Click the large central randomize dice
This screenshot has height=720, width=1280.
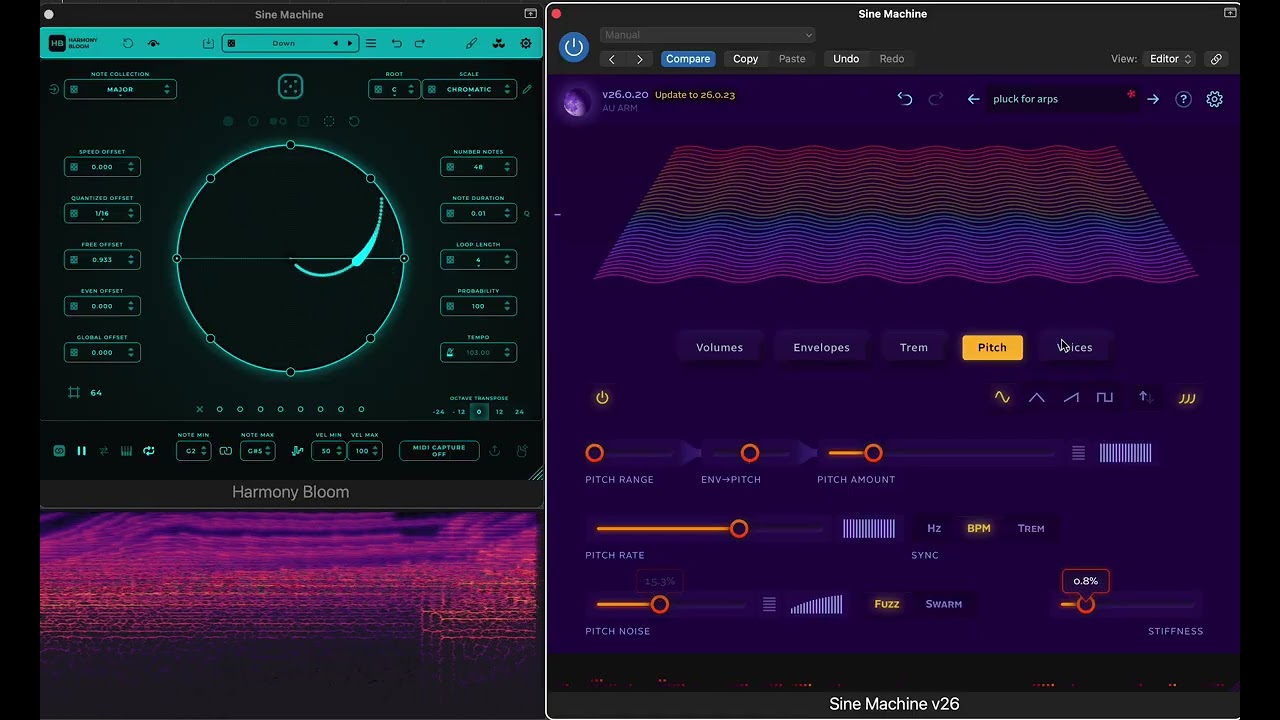[290, 87]
